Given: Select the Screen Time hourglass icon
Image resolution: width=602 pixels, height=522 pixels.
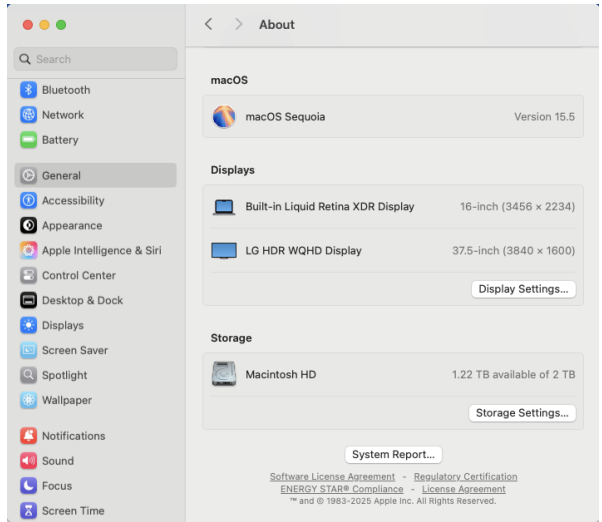Looking at the screenshot, I should (x=28, y=510).
